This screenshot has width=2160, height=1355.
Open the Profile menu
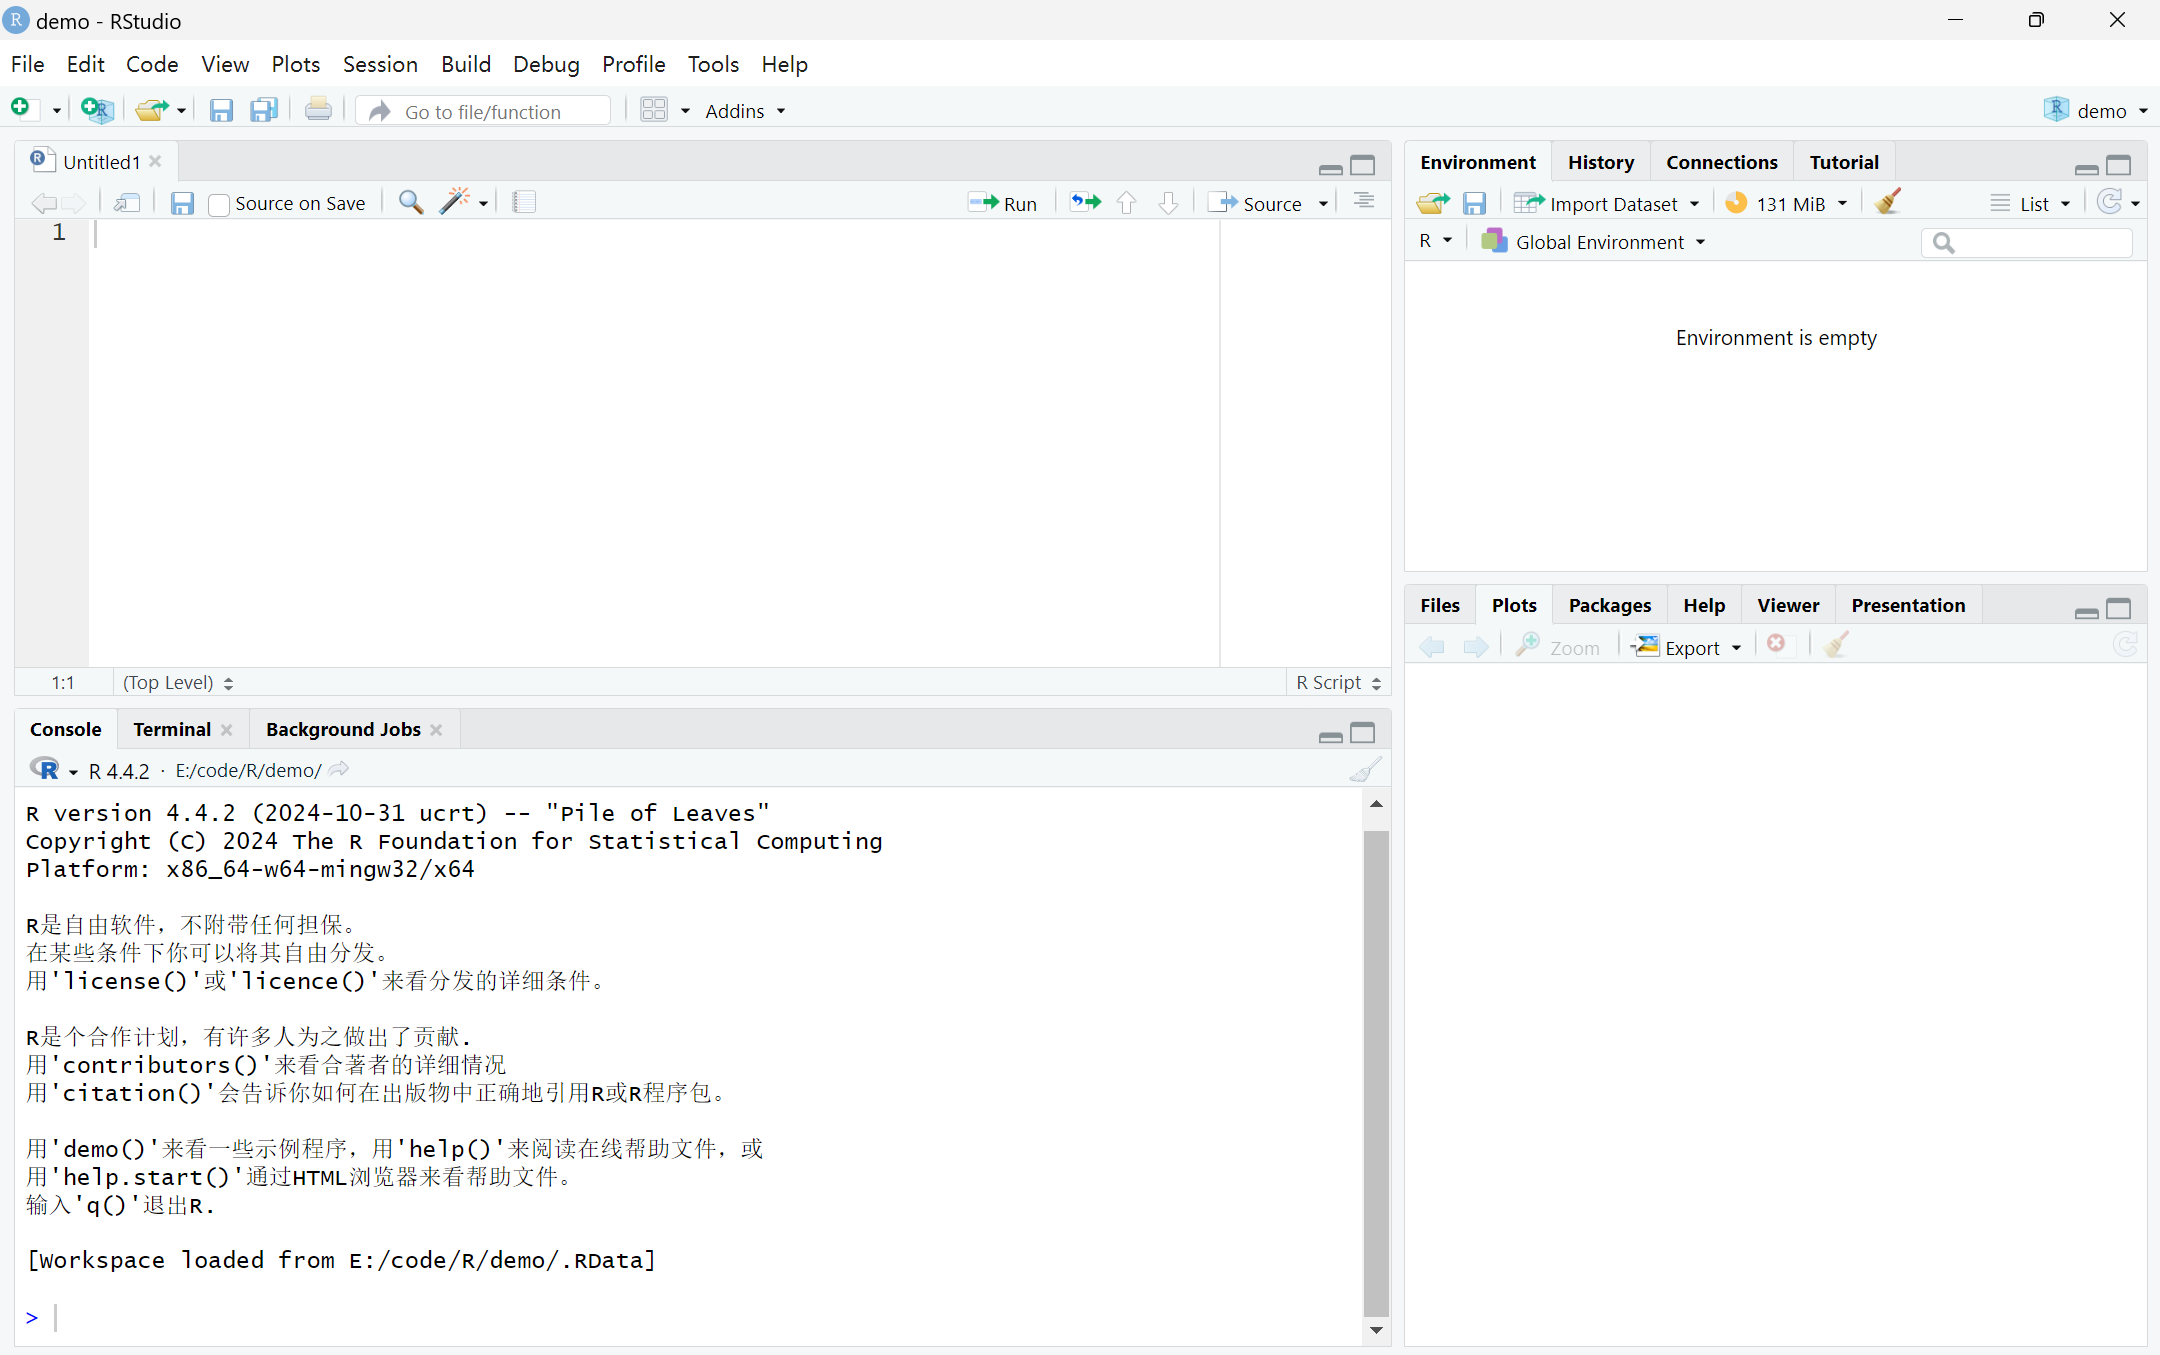pyautogui.click(x=633, y=64)
